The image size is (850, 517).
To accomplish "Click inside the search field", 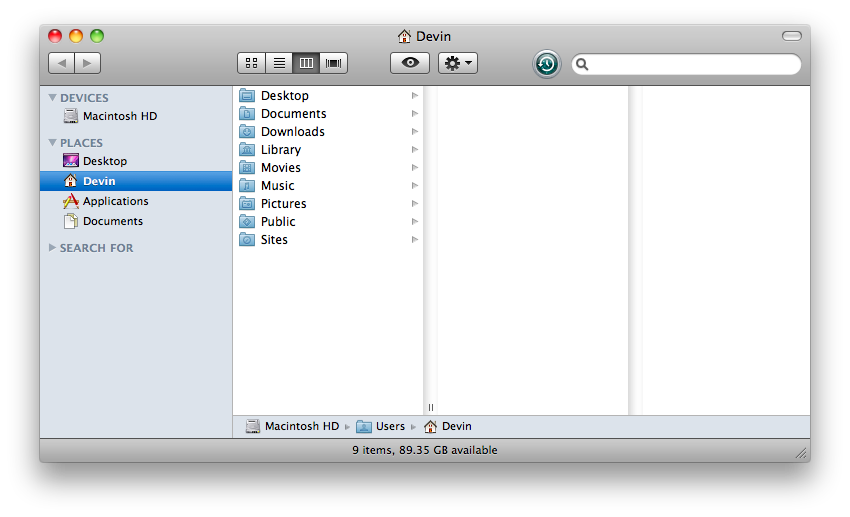I will 686,64.
